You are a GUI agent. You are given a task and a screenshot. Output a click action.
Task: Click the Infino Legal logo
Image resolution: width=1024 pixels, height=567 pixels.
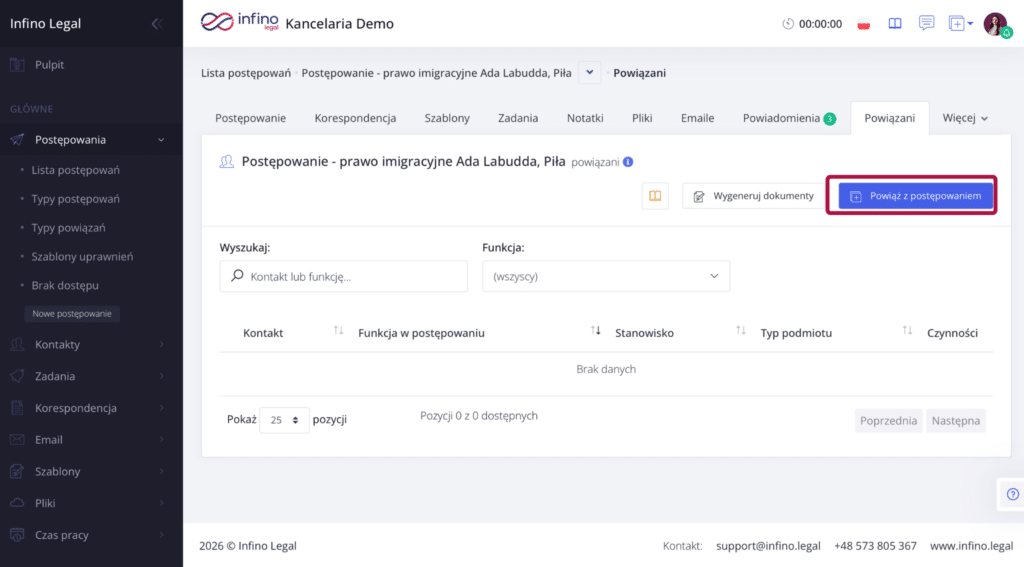[x=240, y=22]
